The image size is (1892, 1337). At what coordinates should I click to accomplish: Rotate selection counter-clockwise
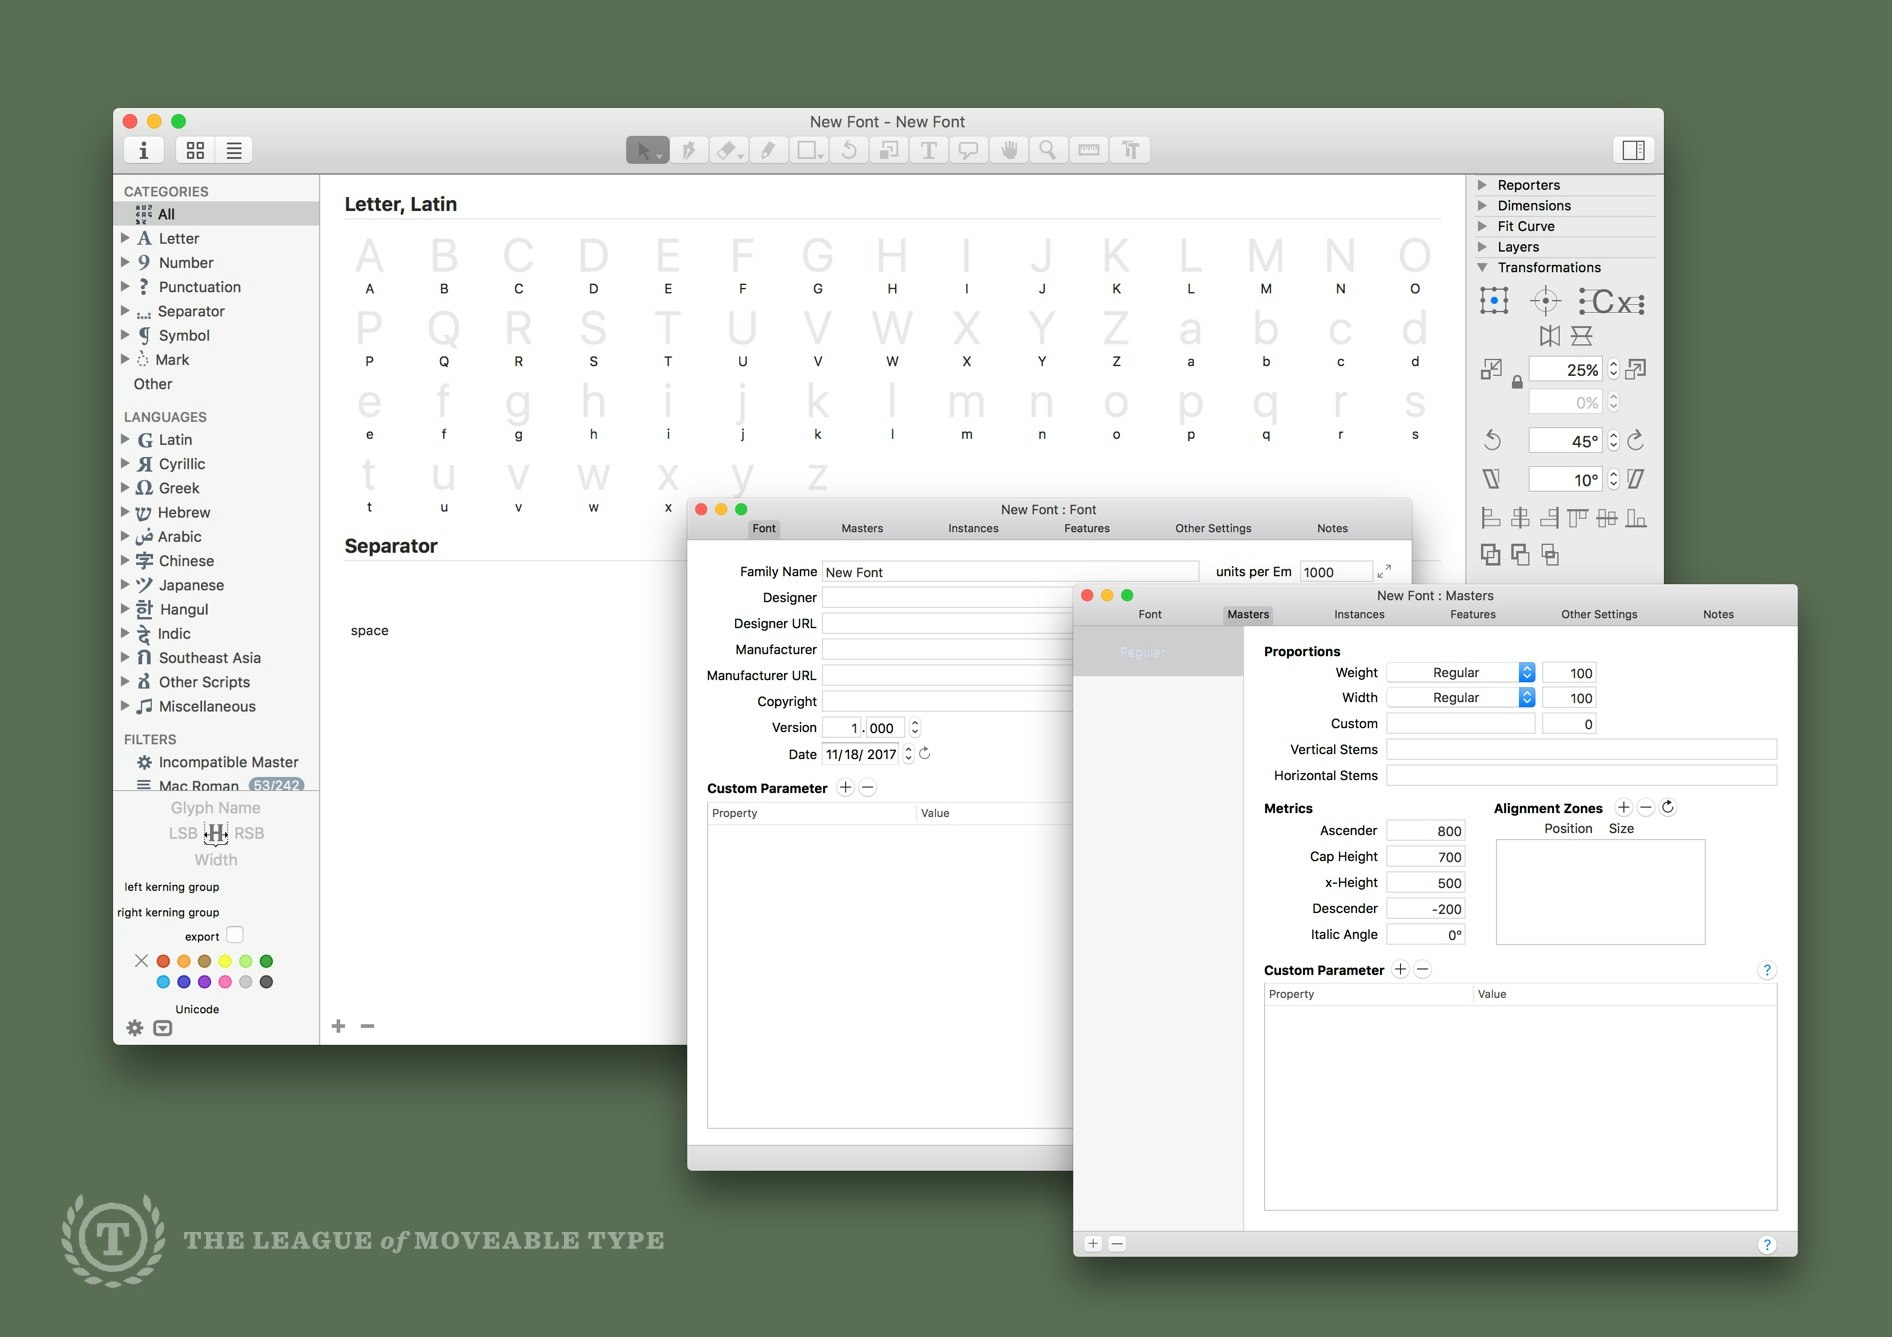click(1492, 440)
